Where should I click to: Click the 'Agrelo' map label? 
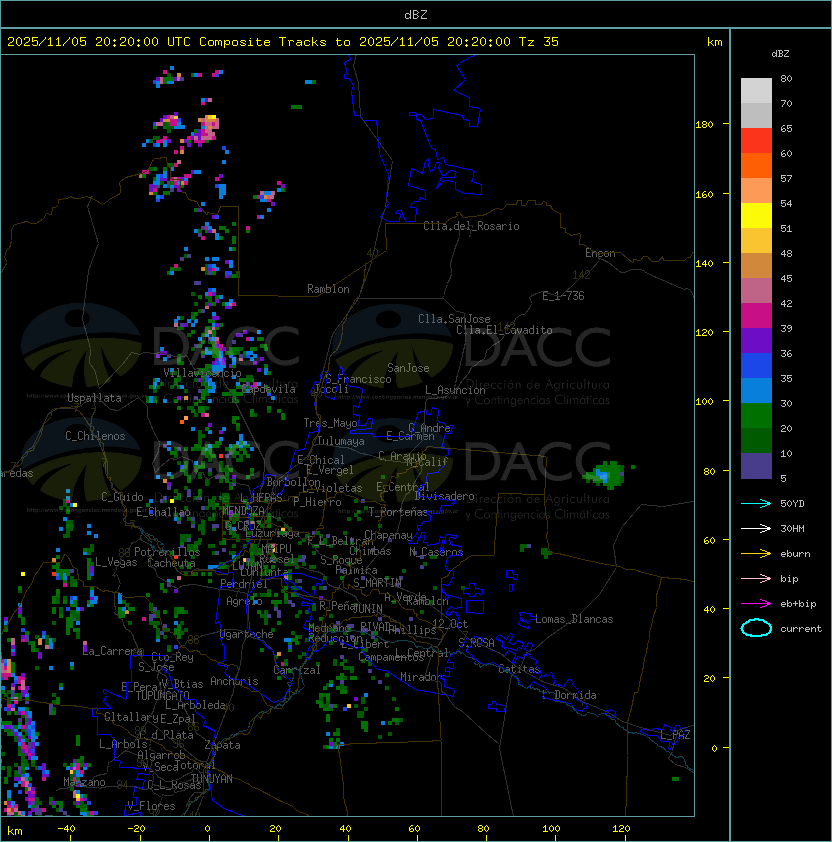pyautogui.click(x=244, y=601)
